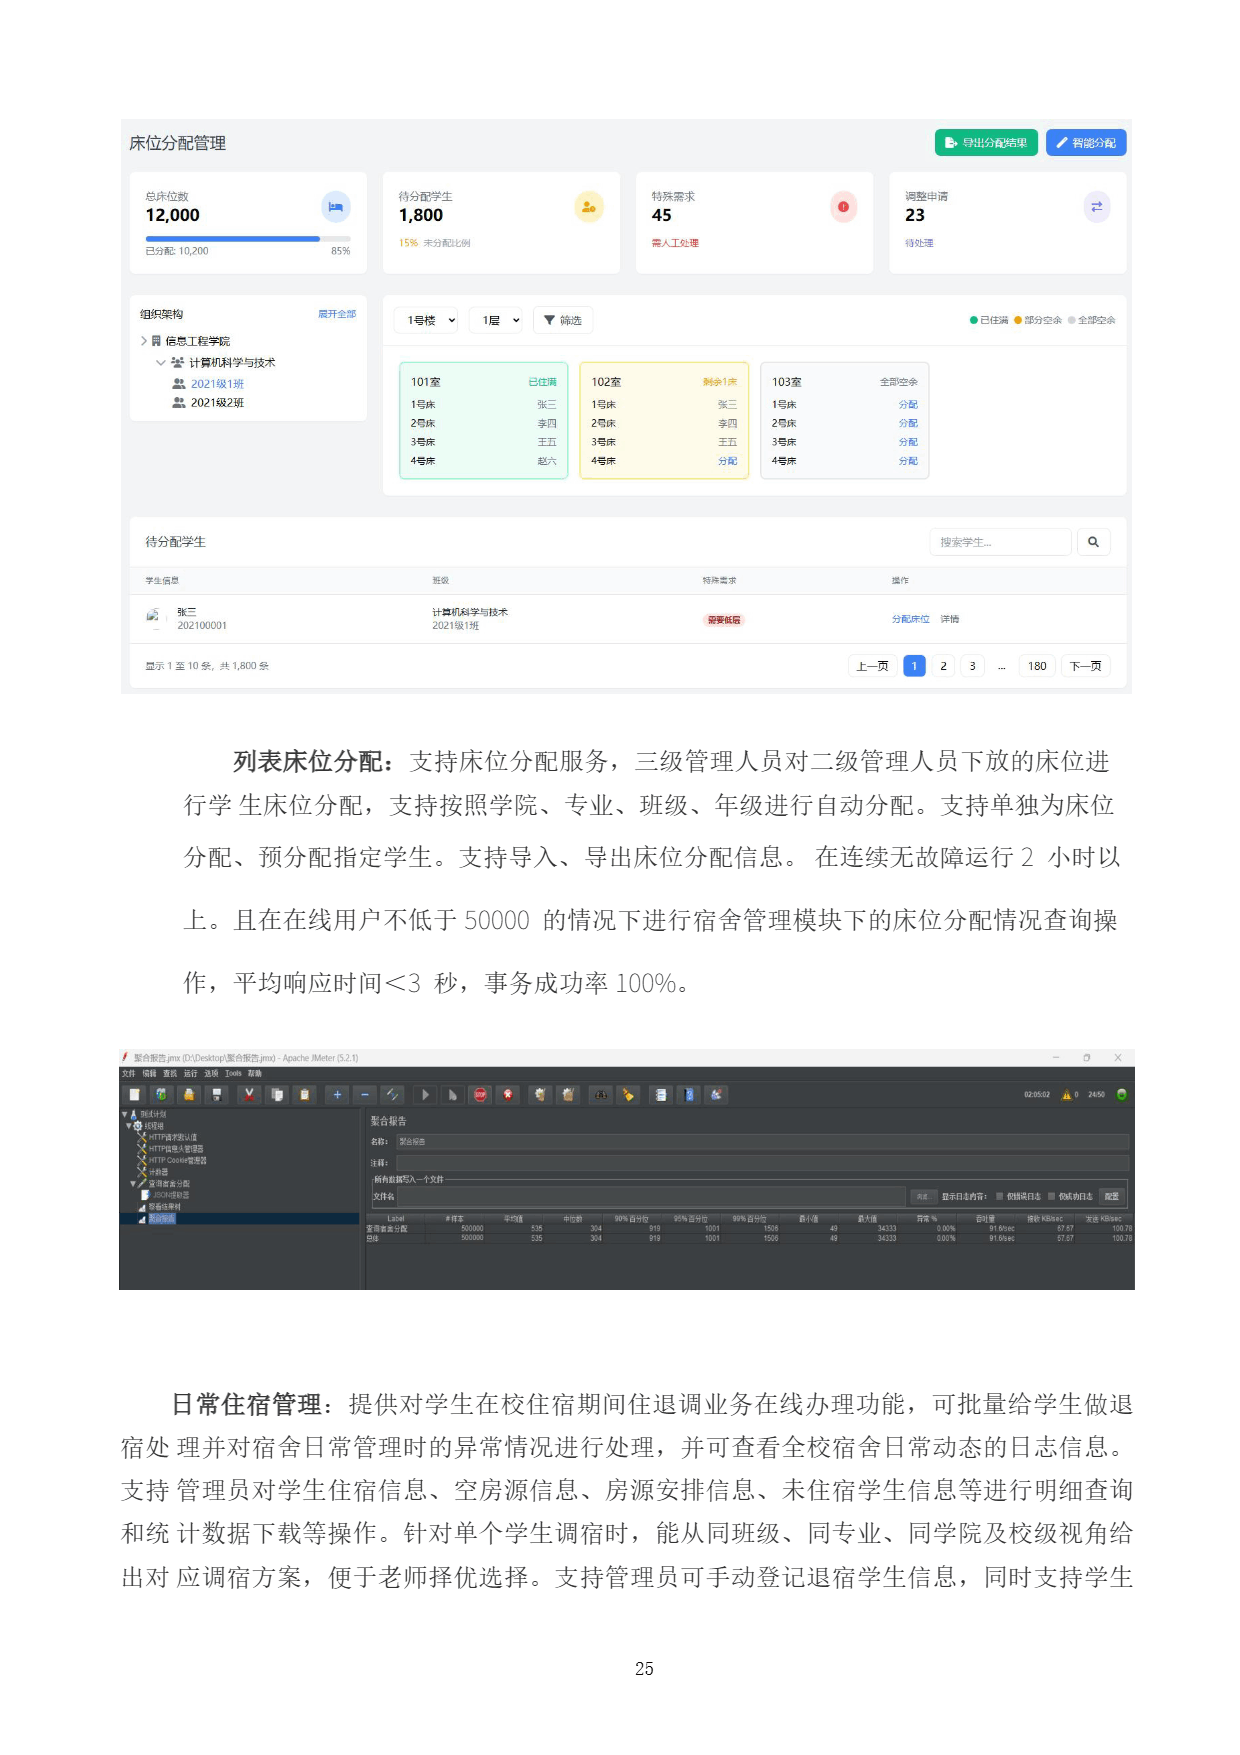This screenshot has width=1240, height=1755.
Task: Click 分配床位 link for student 张三
Action: coord(911,620)
